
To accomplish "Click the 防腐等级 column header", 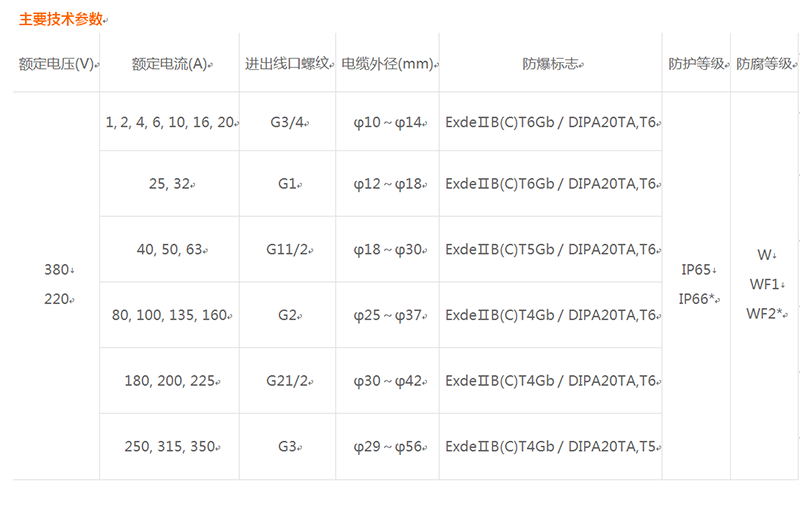I will click(x=764, y=64).
